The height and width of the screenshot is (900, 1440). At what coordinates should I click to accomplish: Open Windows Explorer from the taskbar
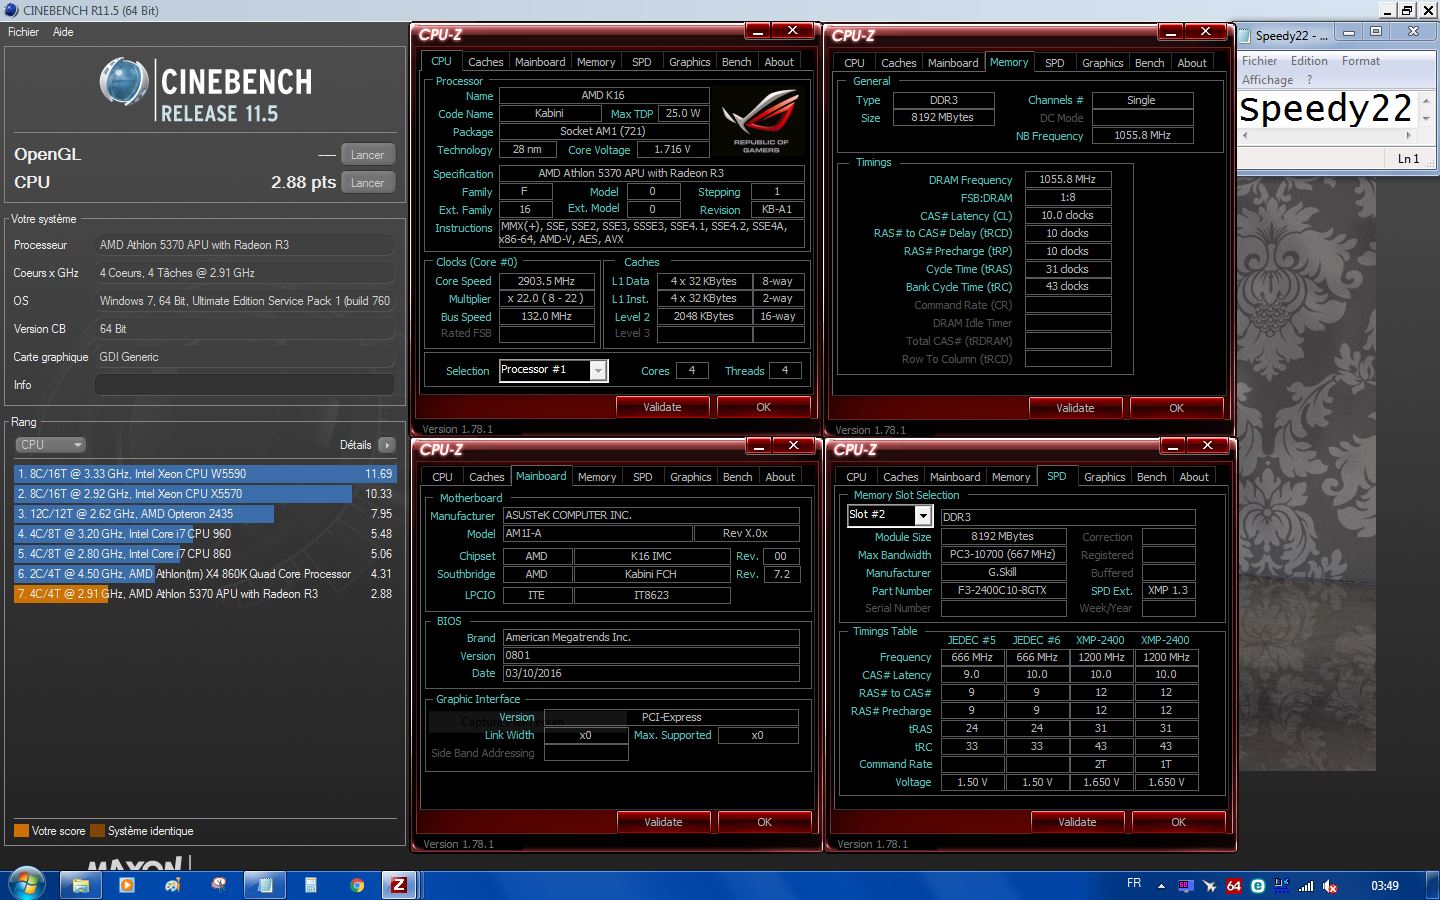tap(81, 885)
